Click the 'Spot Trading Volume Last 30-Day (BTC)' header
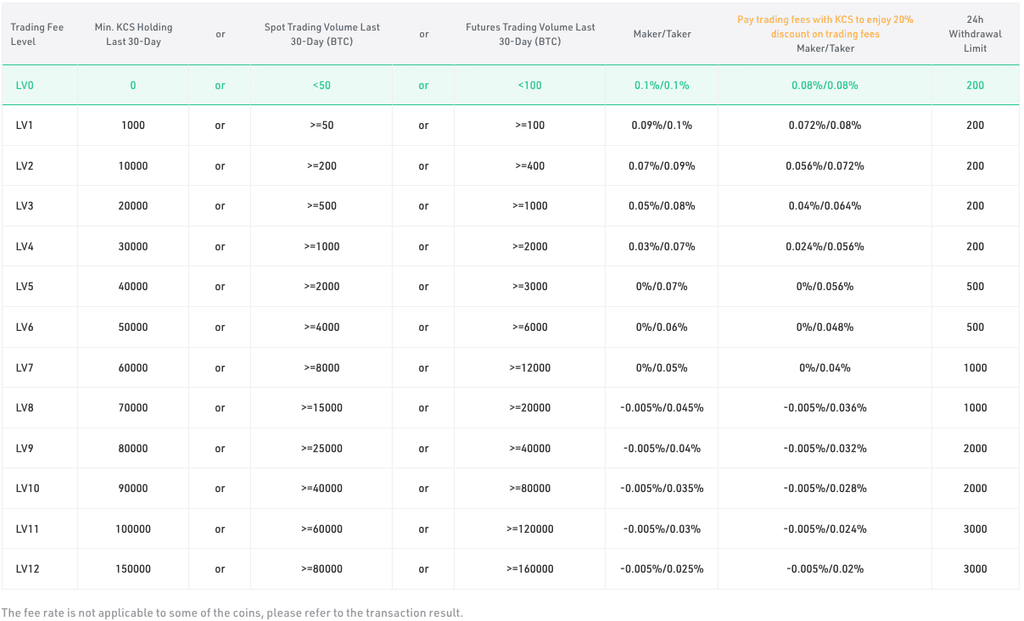The height and width of the screenshot is (621, 1024). click(321, 35)
